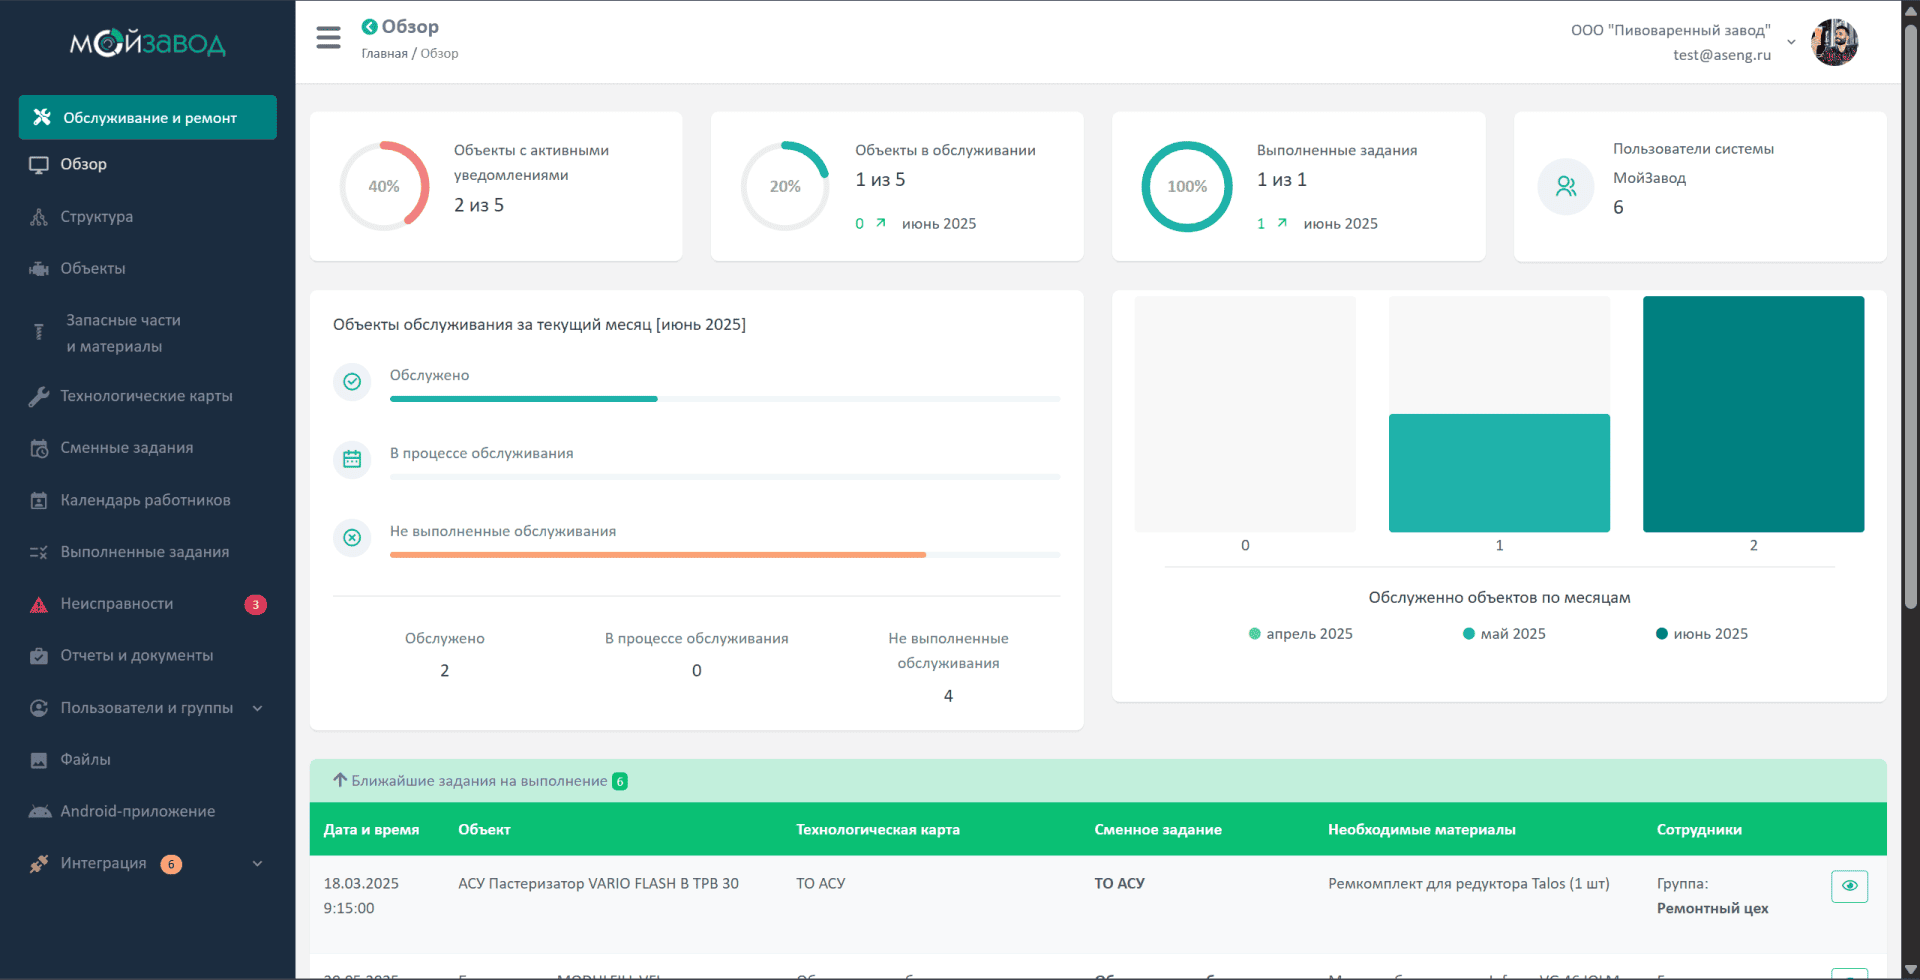View task details with the eye button

[x=1849, y=886]
